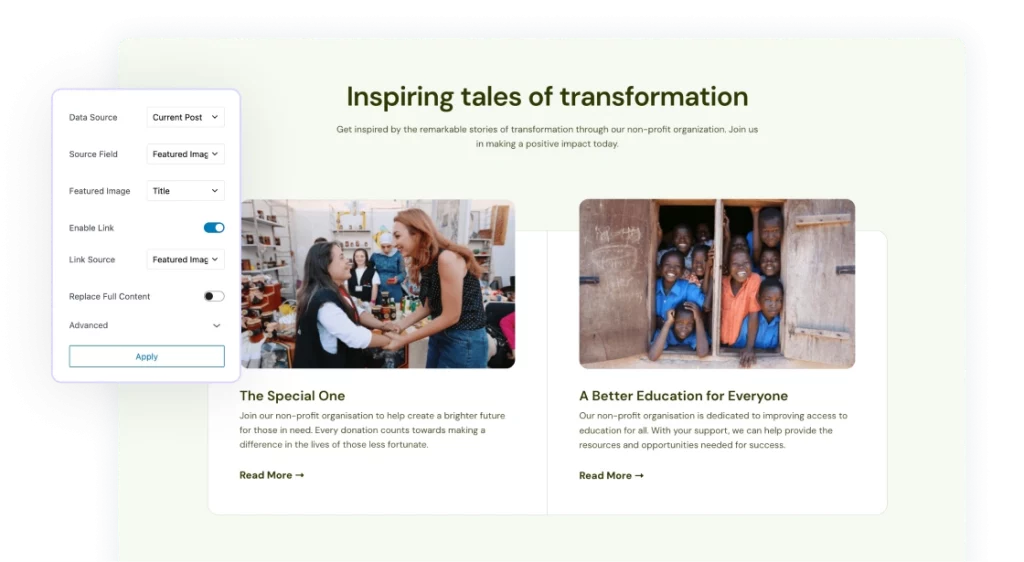Click the paragraph starting "Our non-profit organisation is dedicated"
The image size is (1024, 562).
(713, 430)
